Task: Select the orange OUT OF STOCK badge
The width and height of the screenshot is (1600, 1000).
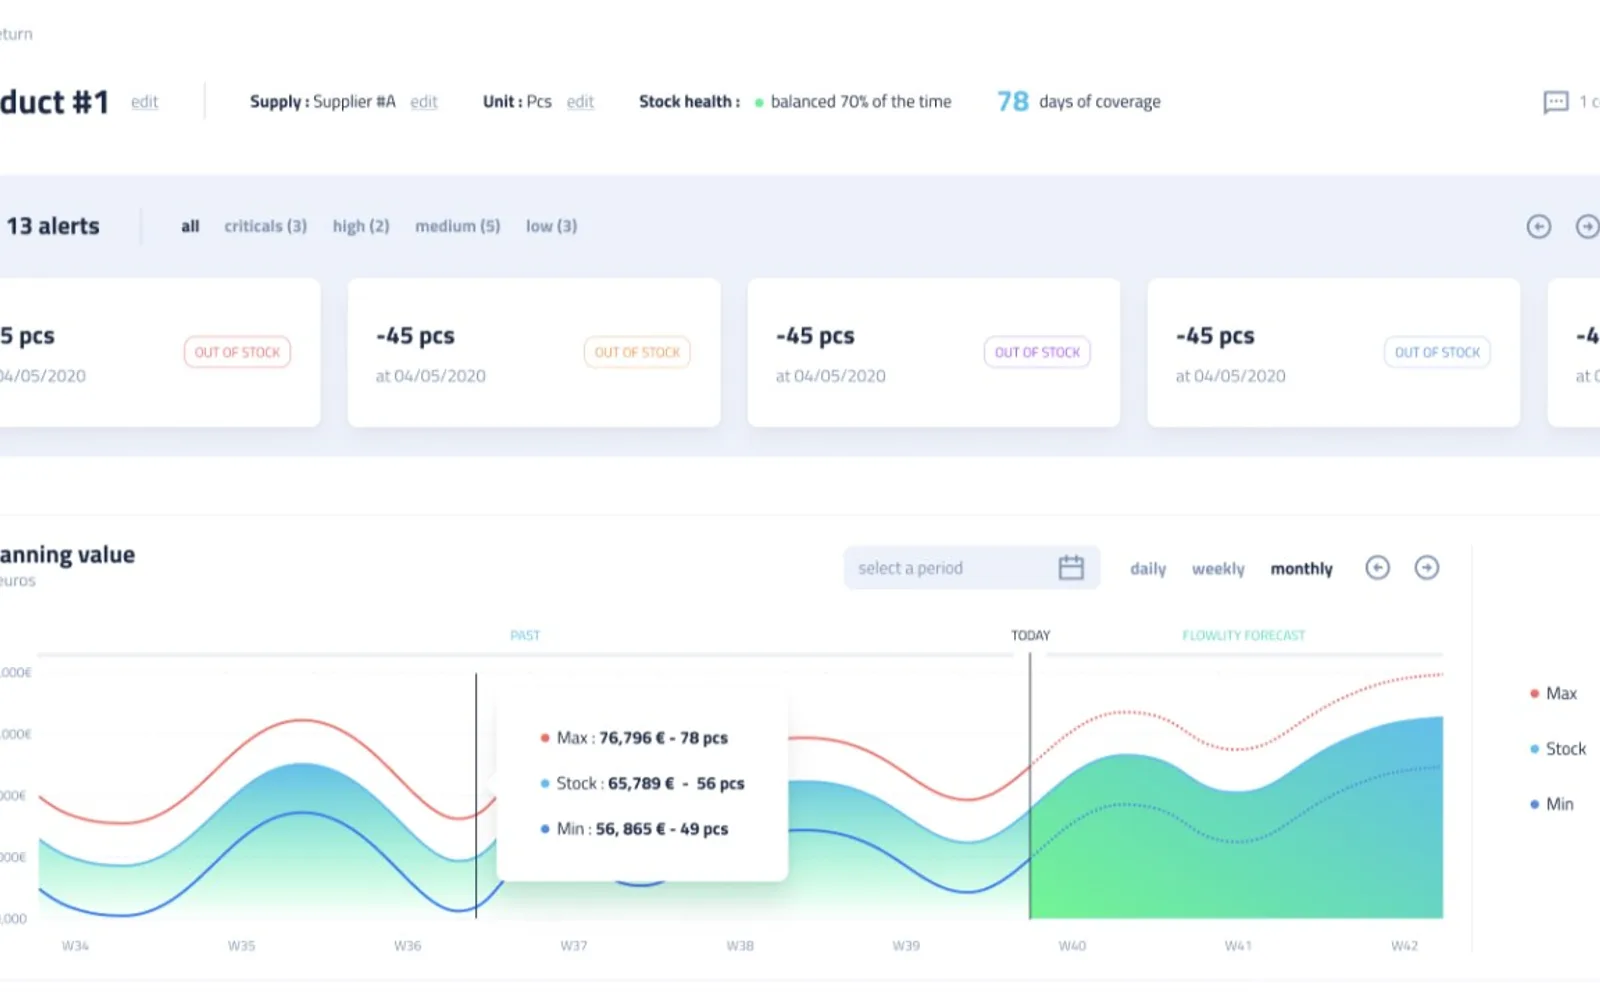Action: click(637, 352)
